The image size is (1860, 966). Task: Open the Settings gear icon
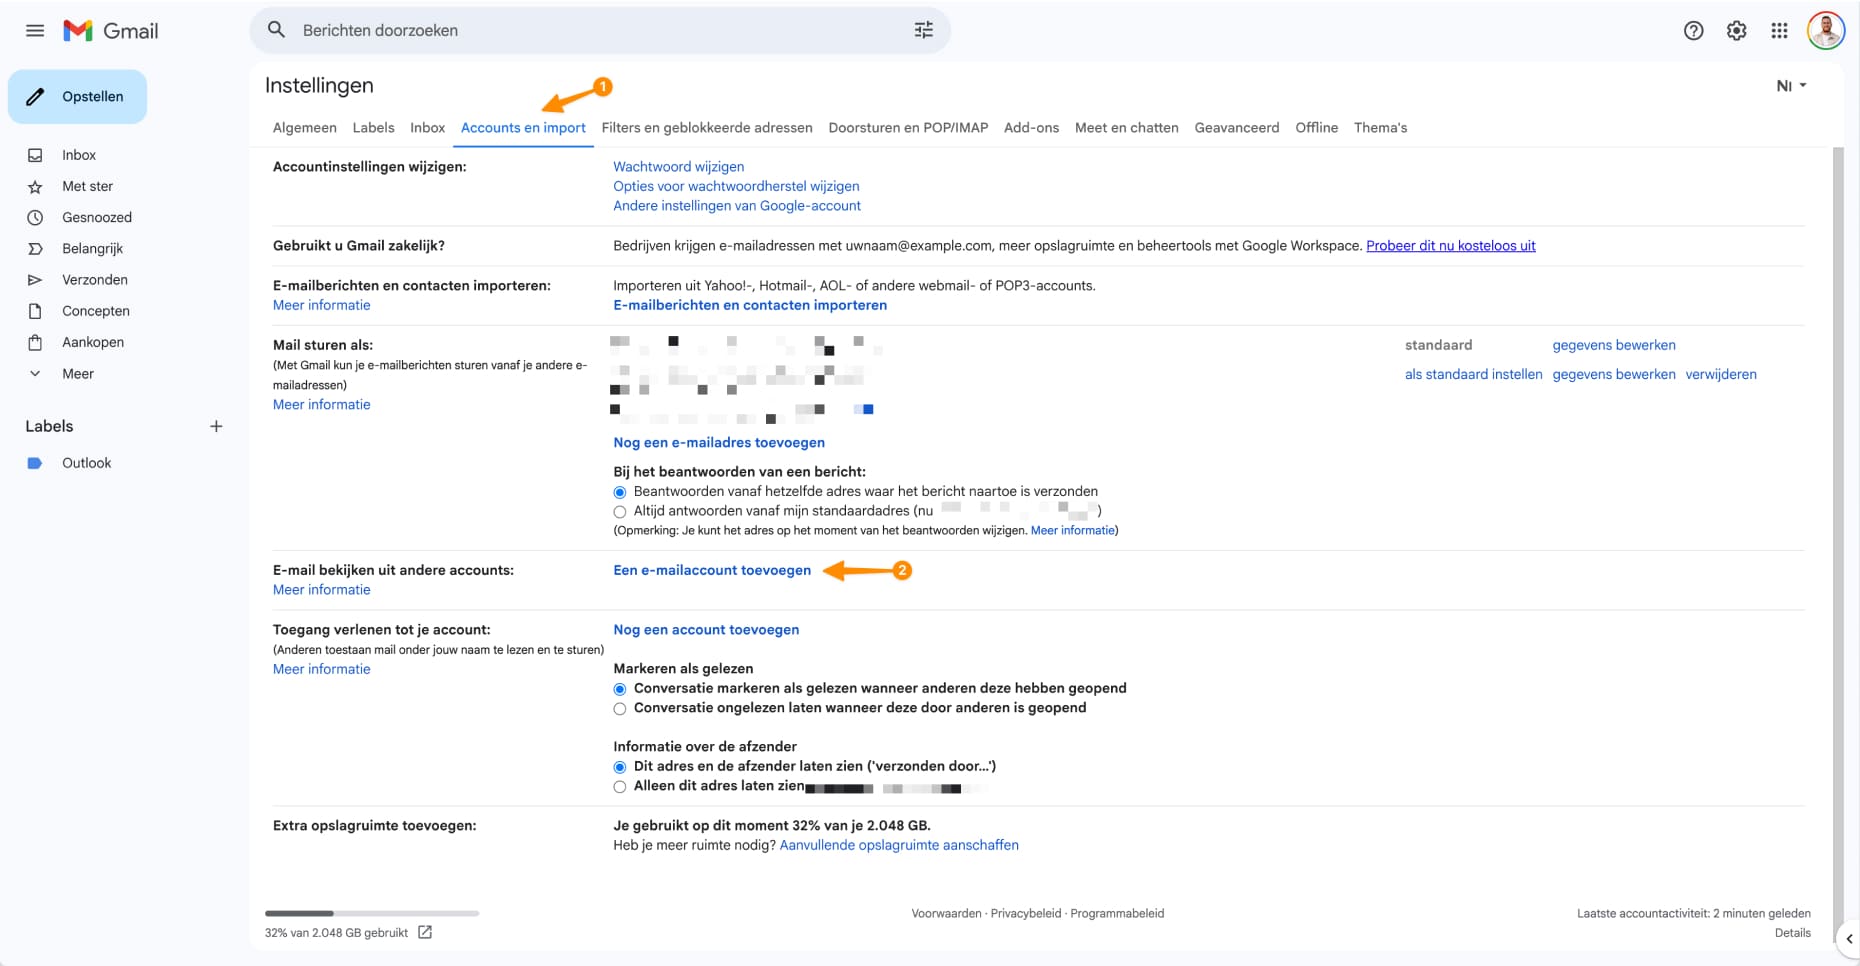click(1736, 31)
